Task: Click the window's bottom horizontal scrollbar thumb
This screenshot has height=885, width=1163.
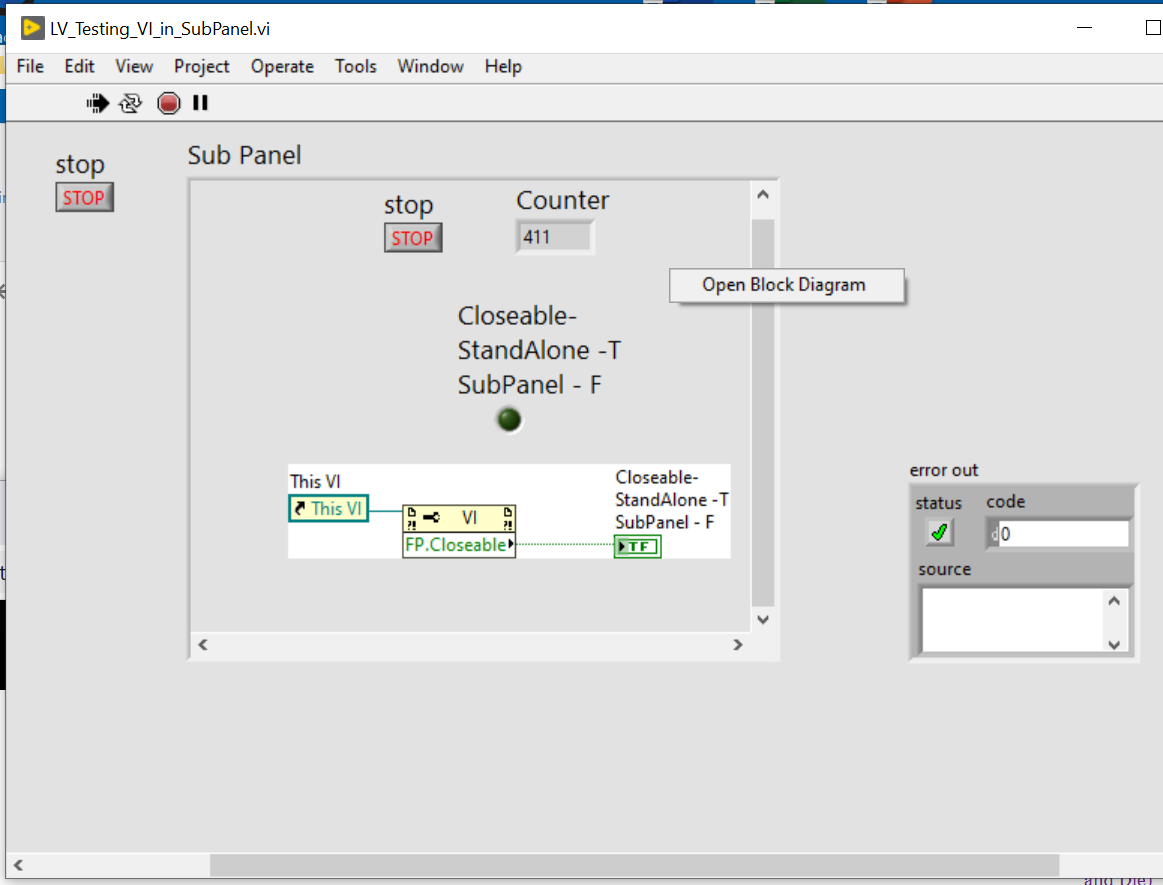Action: tap(633, 864)
